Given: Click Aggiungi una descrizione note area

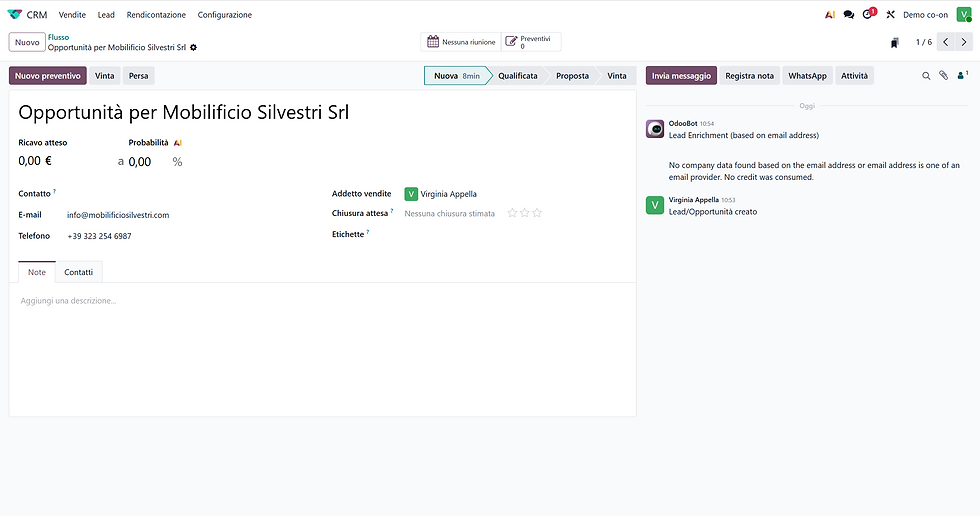Looking at the screenshot, I should coord(68,300).
